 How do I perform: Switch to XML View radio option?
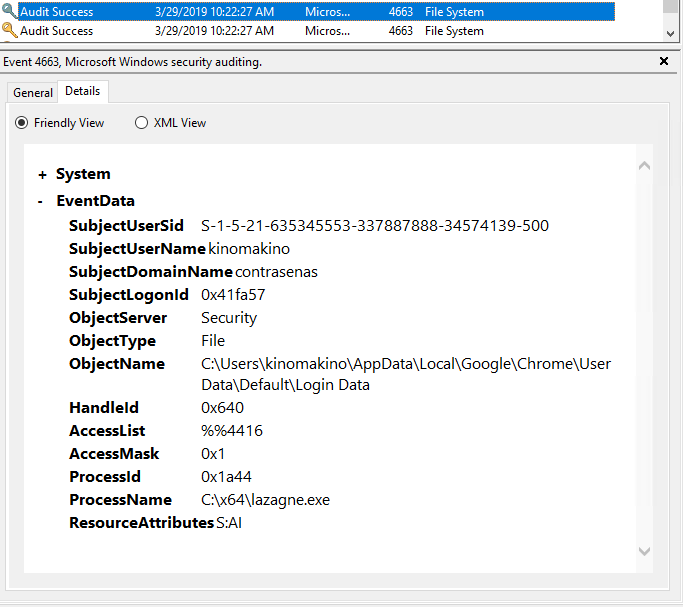[141, 123]
